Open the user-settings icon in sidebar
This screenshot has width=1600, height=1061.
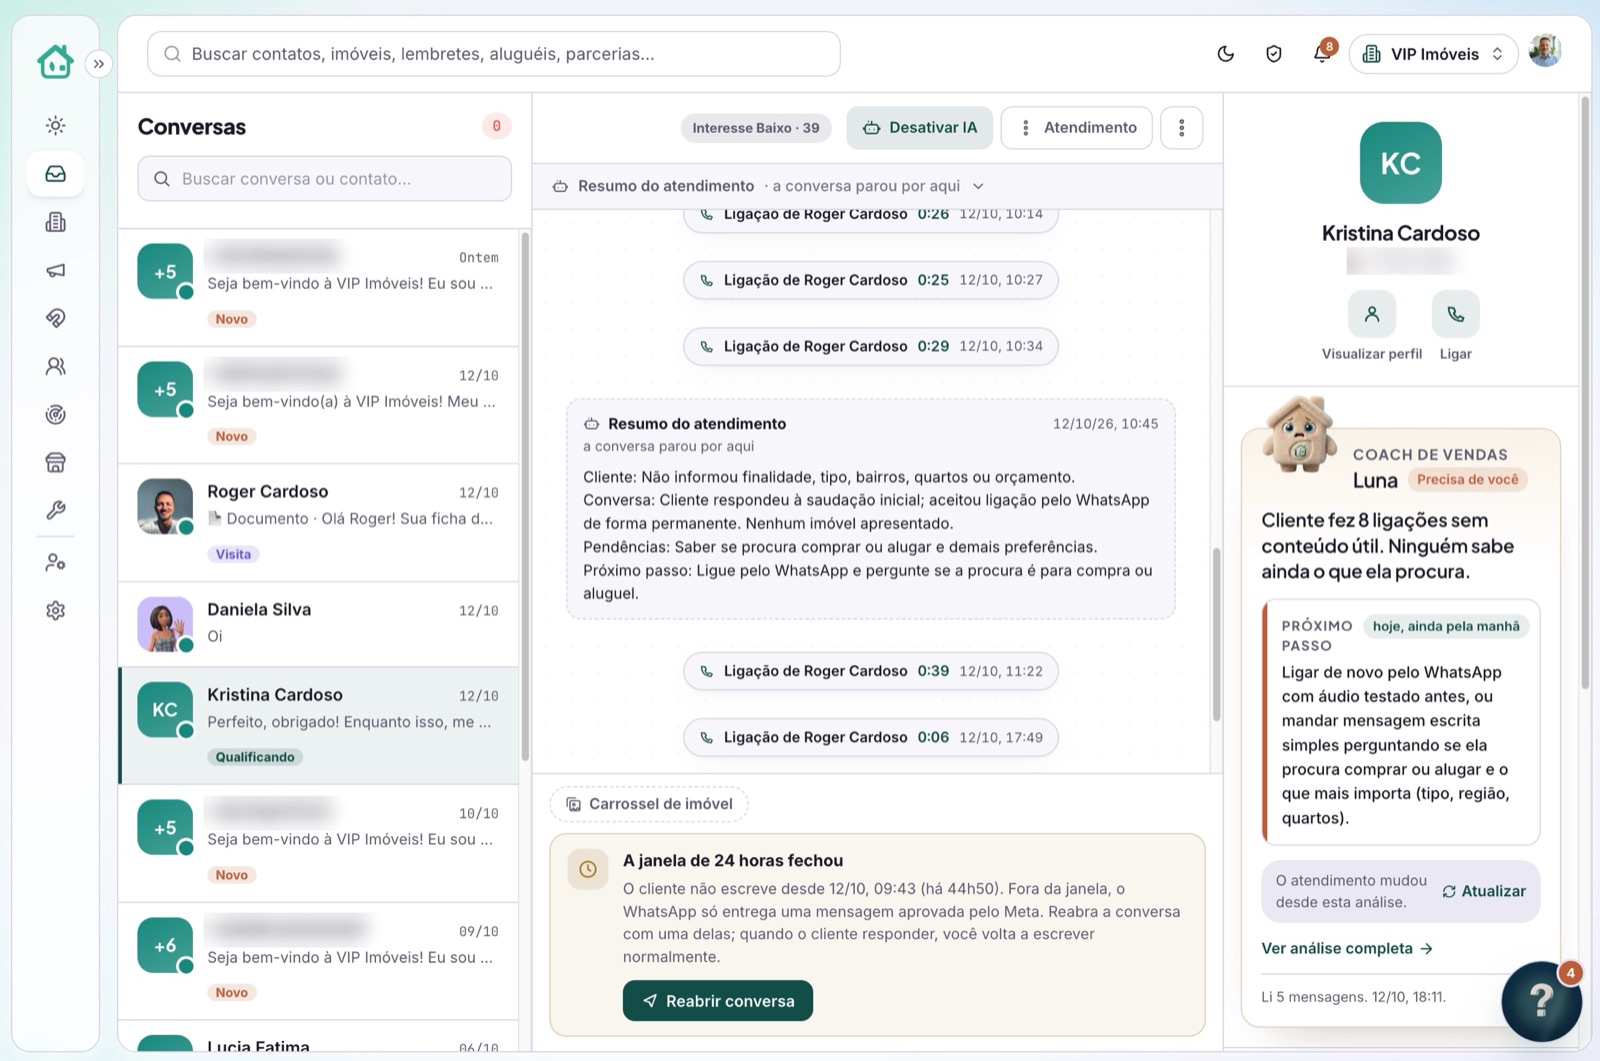[56, 563]
